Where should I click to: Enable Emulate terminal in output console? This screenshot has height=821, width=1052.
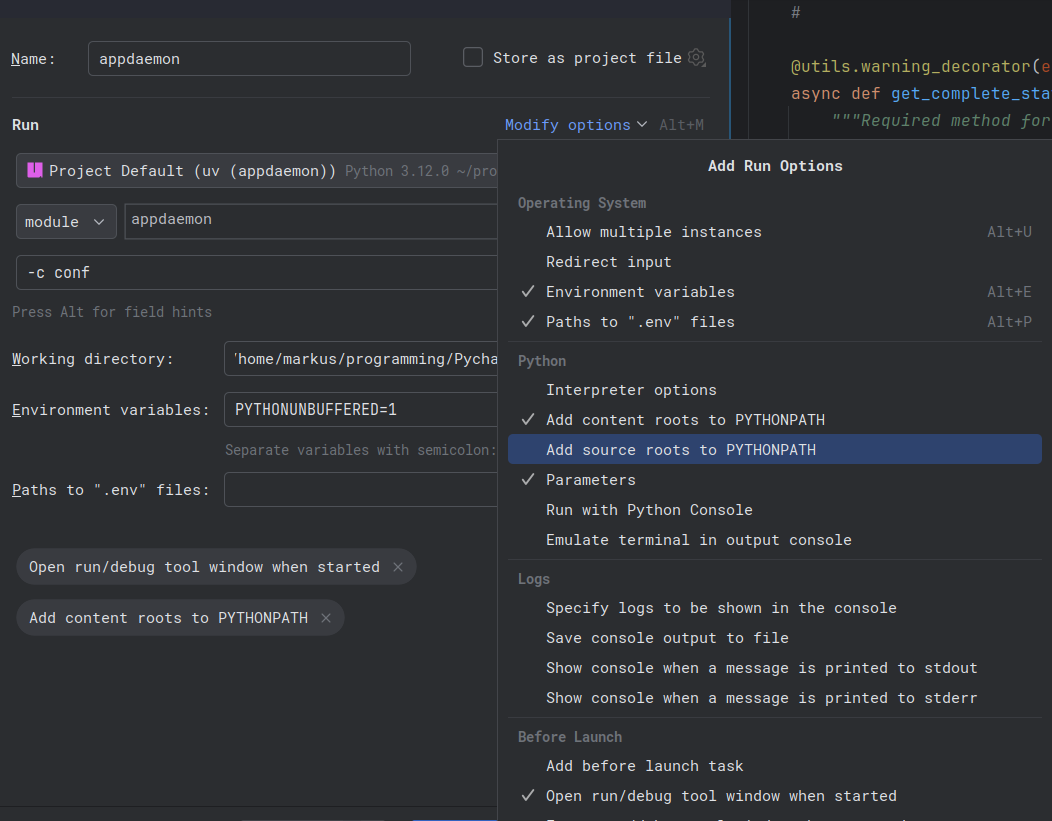775,540
